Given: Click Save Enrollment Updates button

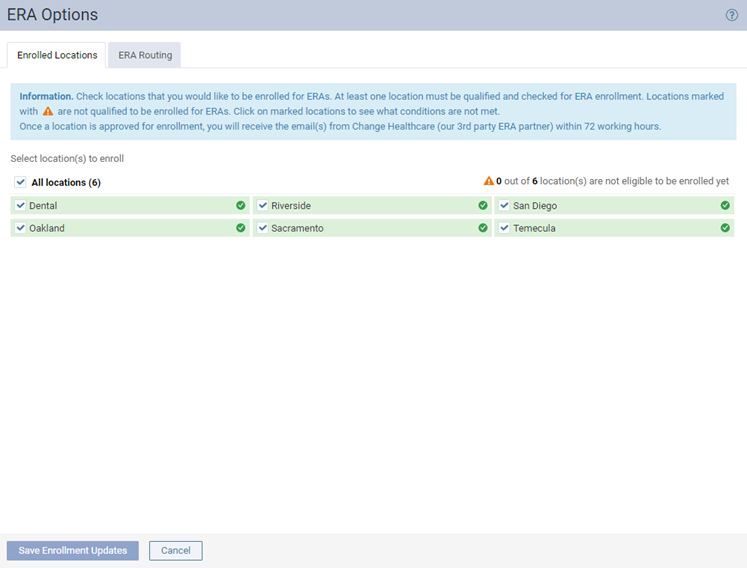Looking at the screenshot, I should (x=73, y=551).
